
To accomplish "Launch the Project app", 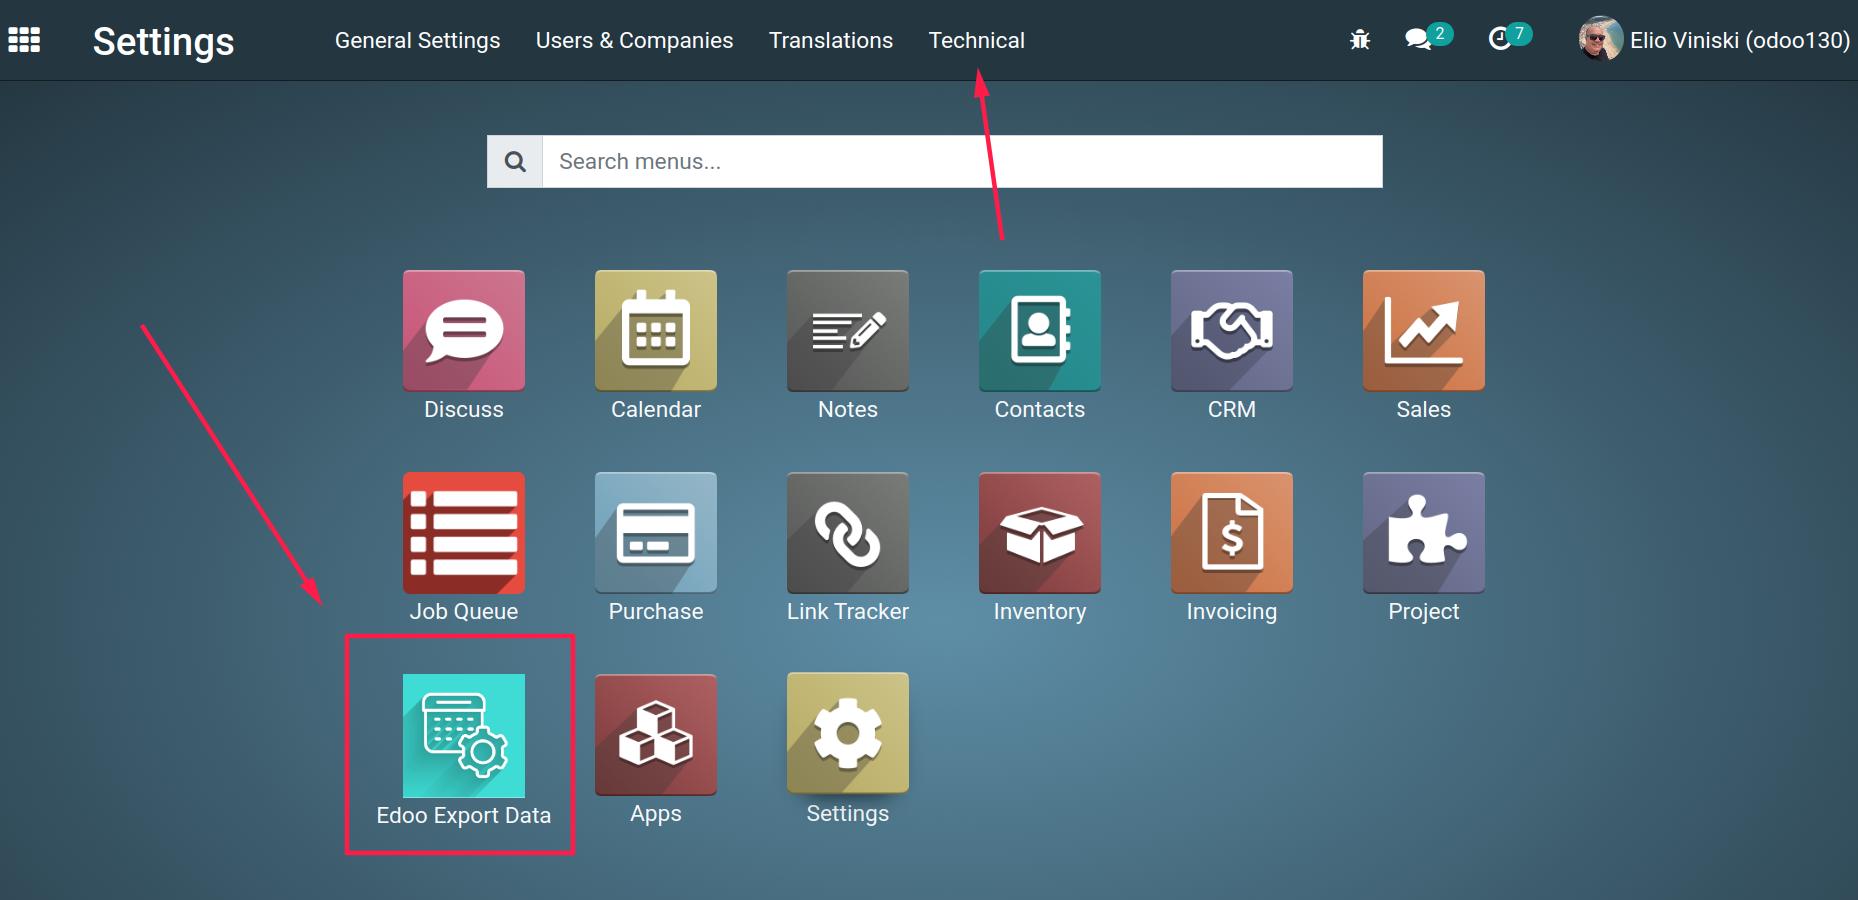I will pos(1424,533).
